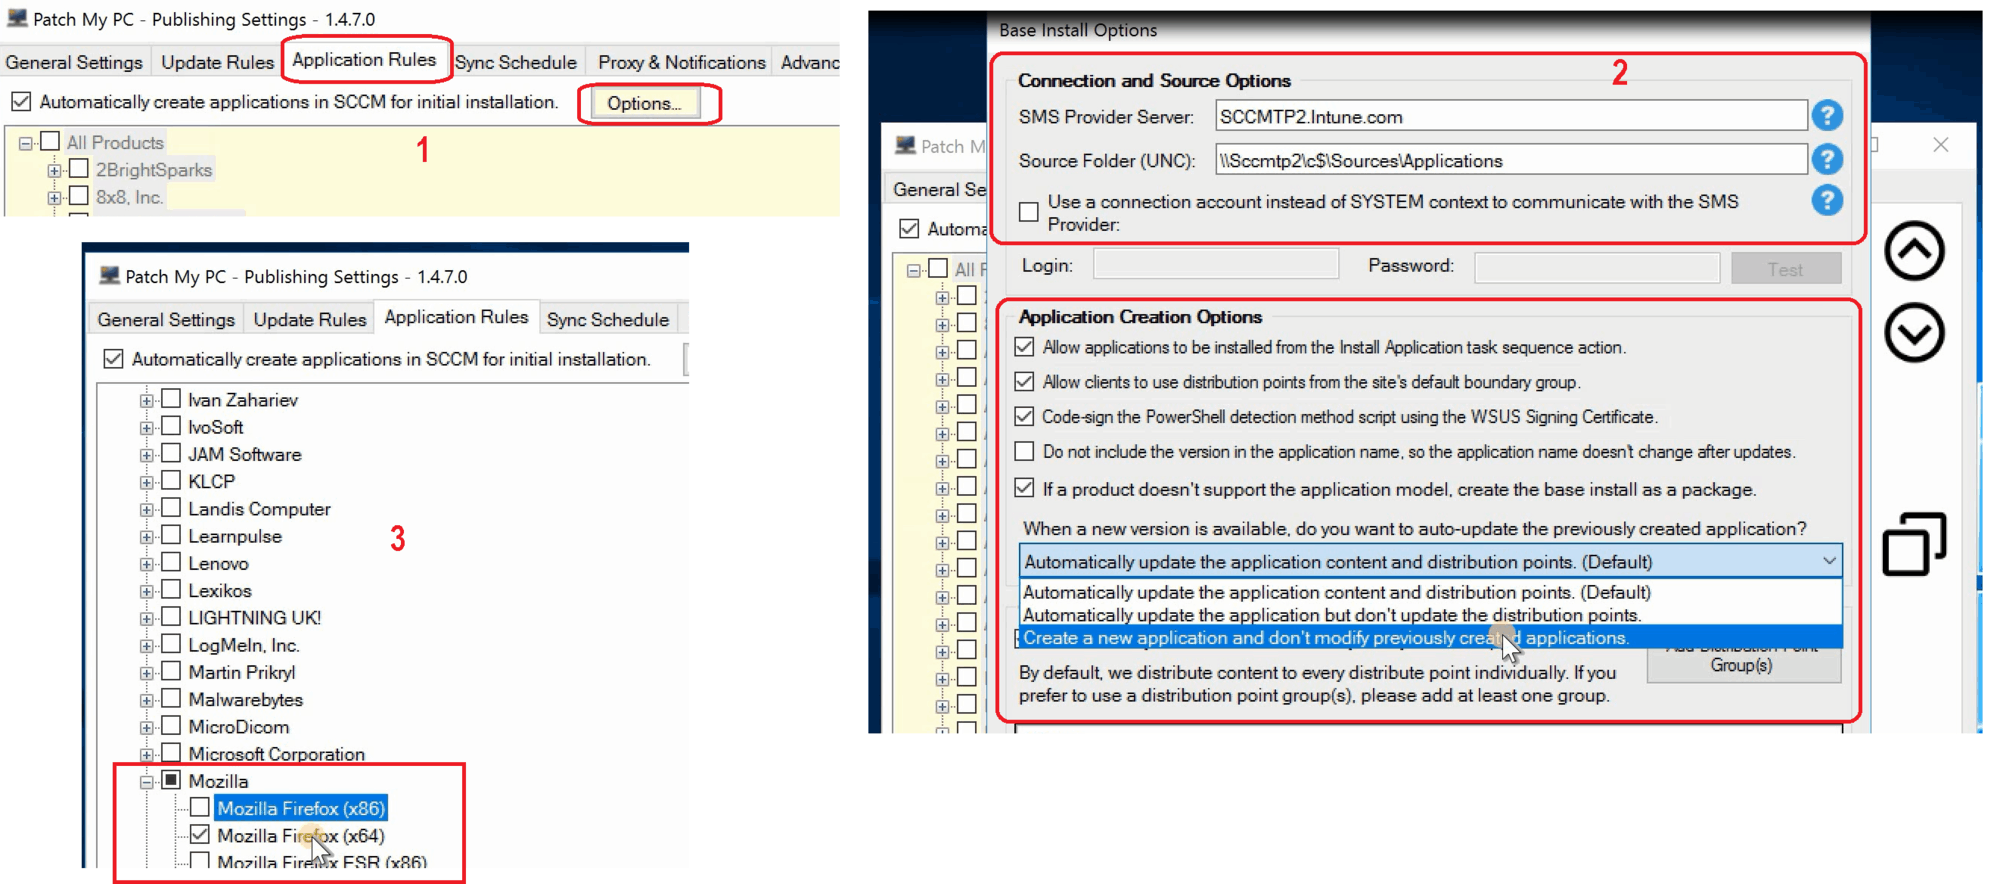Click the Options... button

pyautogui.click(x=644, y=103)
